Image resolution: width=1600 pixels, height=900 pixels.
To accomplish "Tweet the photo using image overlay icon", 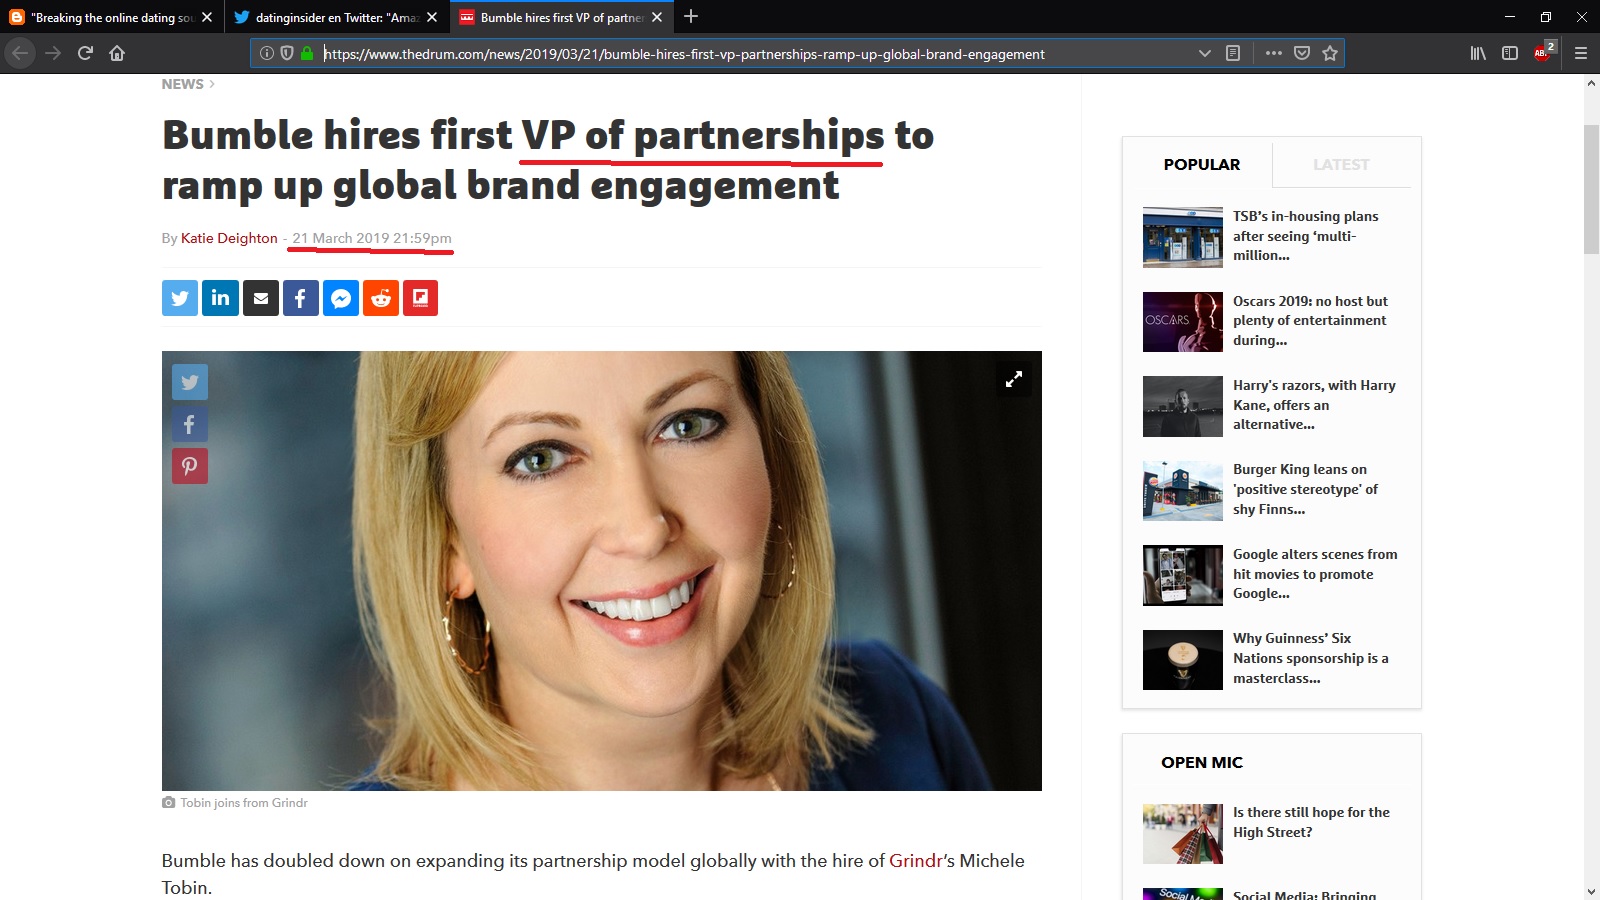I will point(190,382).
